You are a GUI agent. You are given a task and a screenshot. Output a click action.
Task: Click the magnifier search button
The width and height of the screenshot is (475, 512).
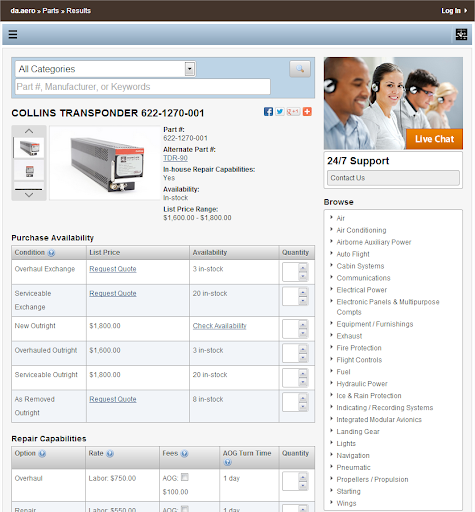(300, 69)
